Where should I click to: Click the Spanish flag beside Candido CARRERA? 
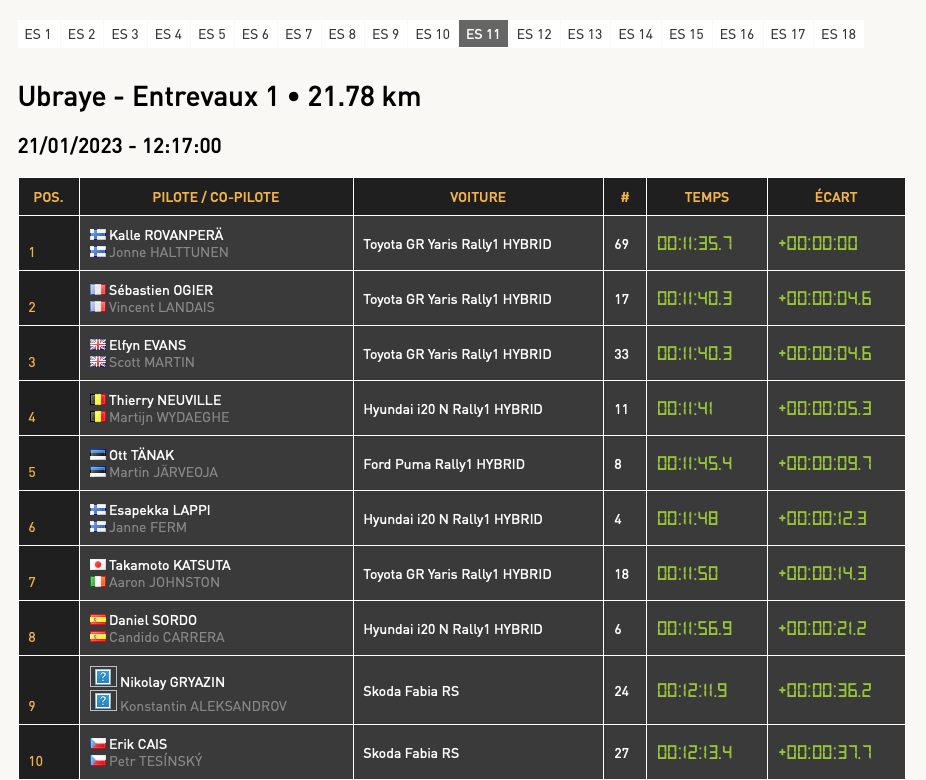98,636
